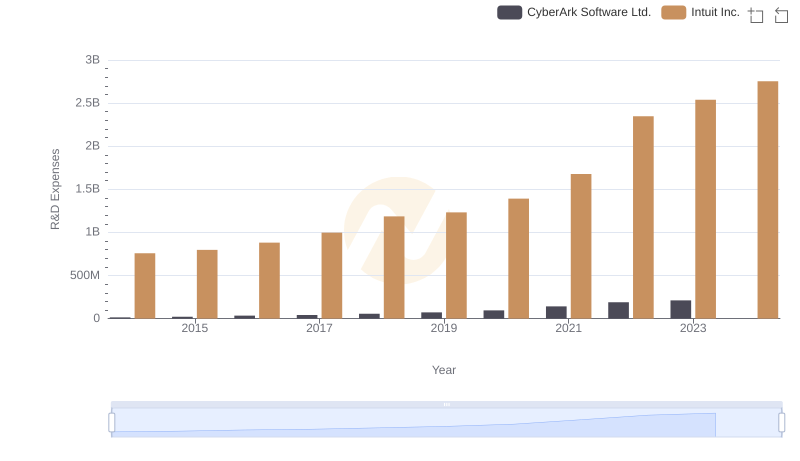Click the y-axis label 2.5B
The width and height of the screenshot is (800, 461).
(x=88, y=103)
